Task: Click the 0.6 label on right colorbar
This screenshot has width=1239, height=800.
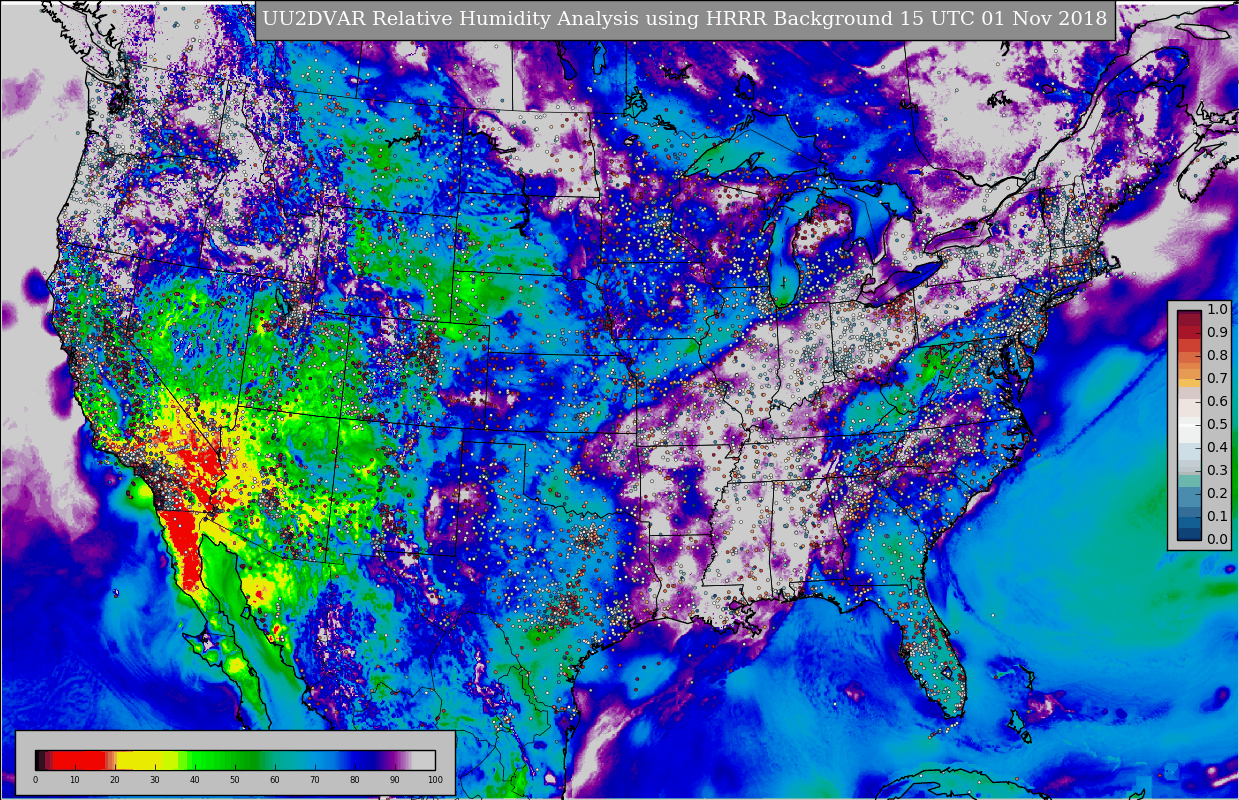Action: (1217, 401)
